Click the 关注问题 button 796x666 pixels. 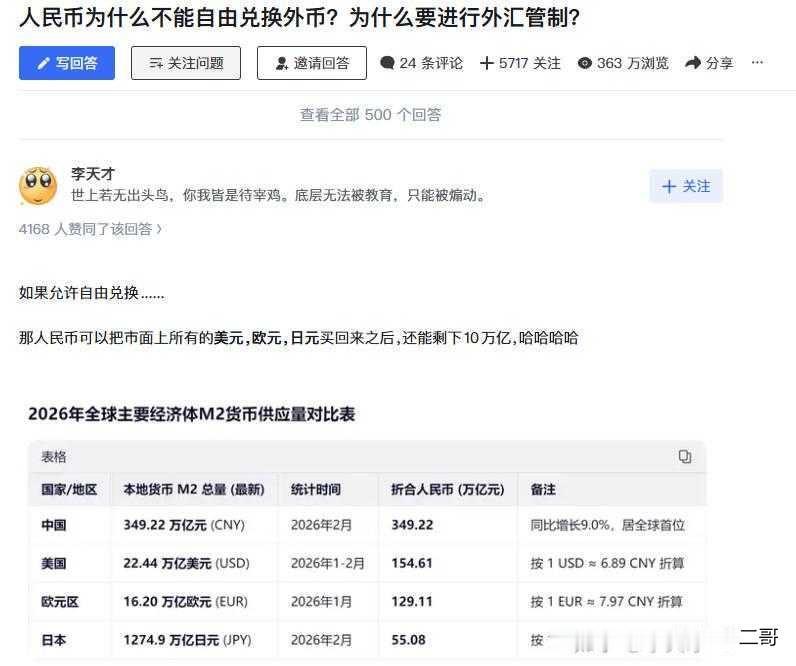186,63
